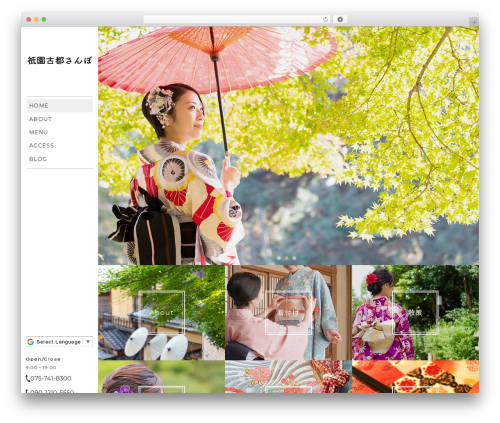Select the first slideshow dot
Viewport: 500px width, 423px height.
click(x=279, y=258)
